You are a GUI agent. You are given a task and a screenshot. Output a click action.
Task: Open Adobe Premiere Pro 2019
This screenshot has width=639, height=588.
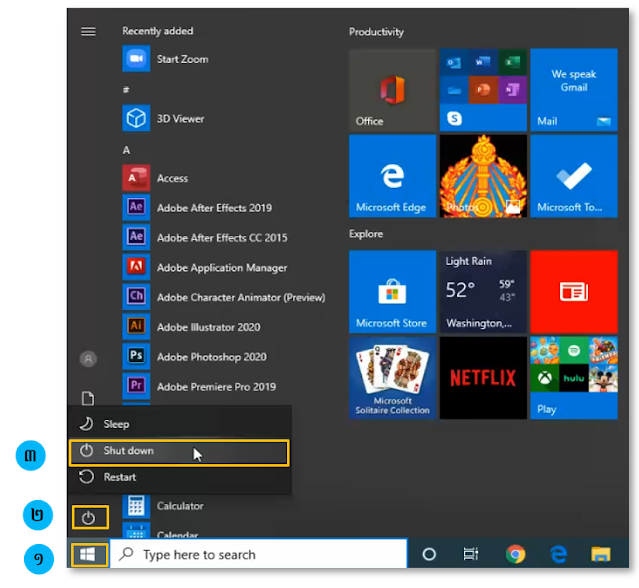(199, 386)
